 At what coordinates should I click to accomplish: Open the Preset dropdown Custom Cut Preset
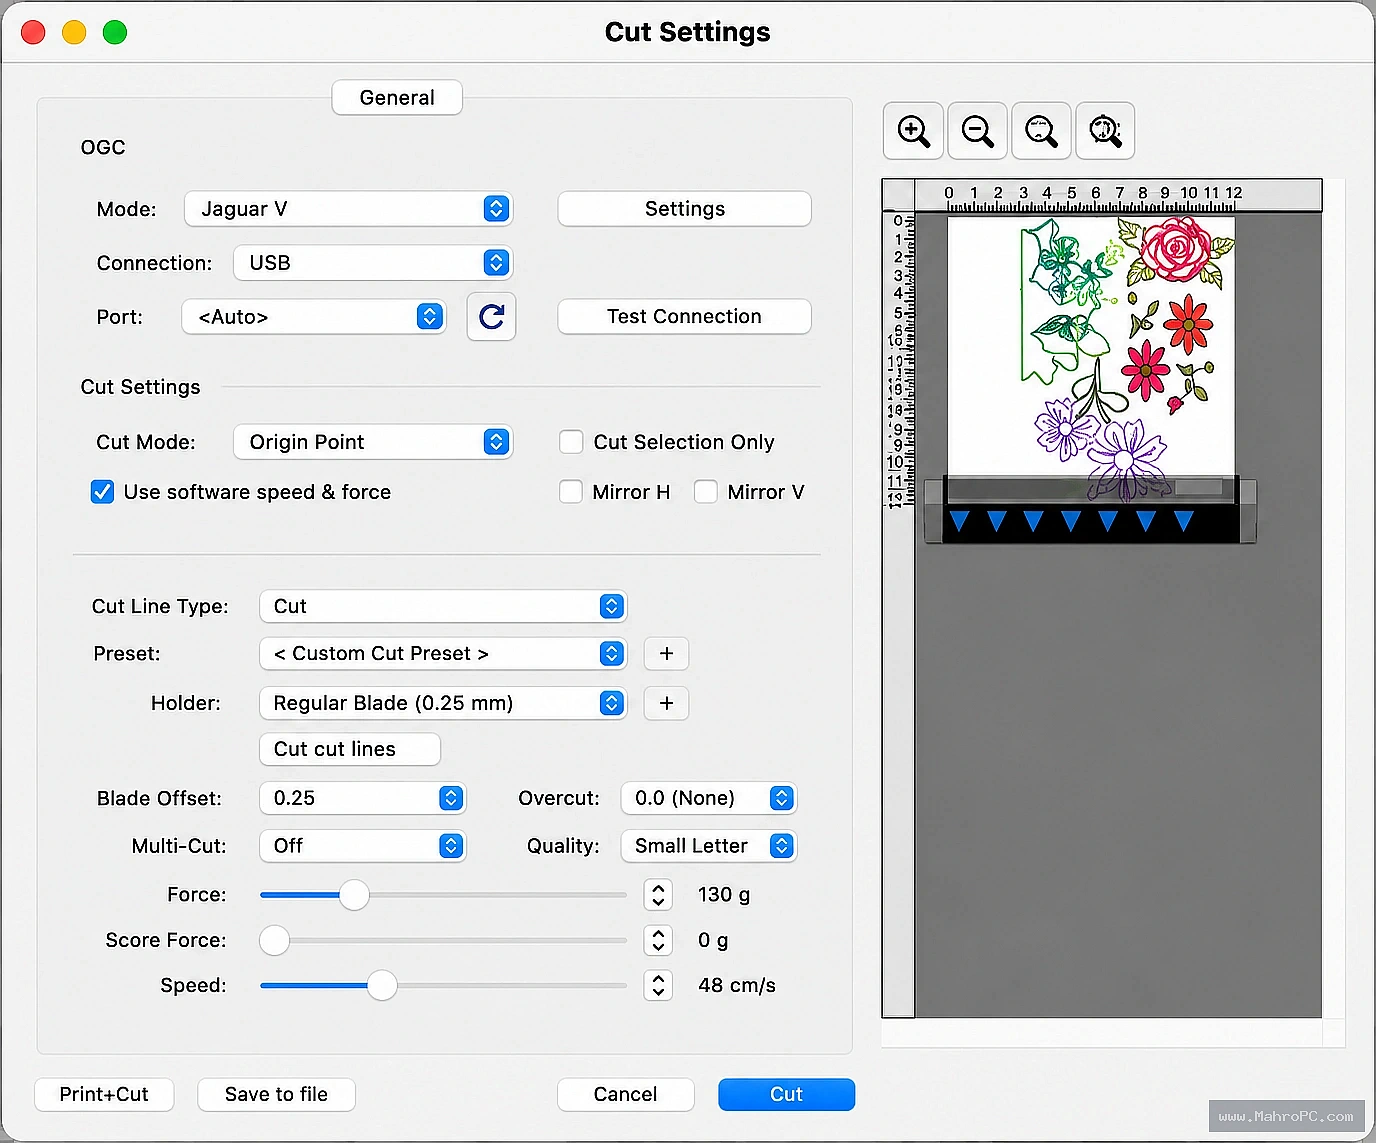tap(443, 654)
